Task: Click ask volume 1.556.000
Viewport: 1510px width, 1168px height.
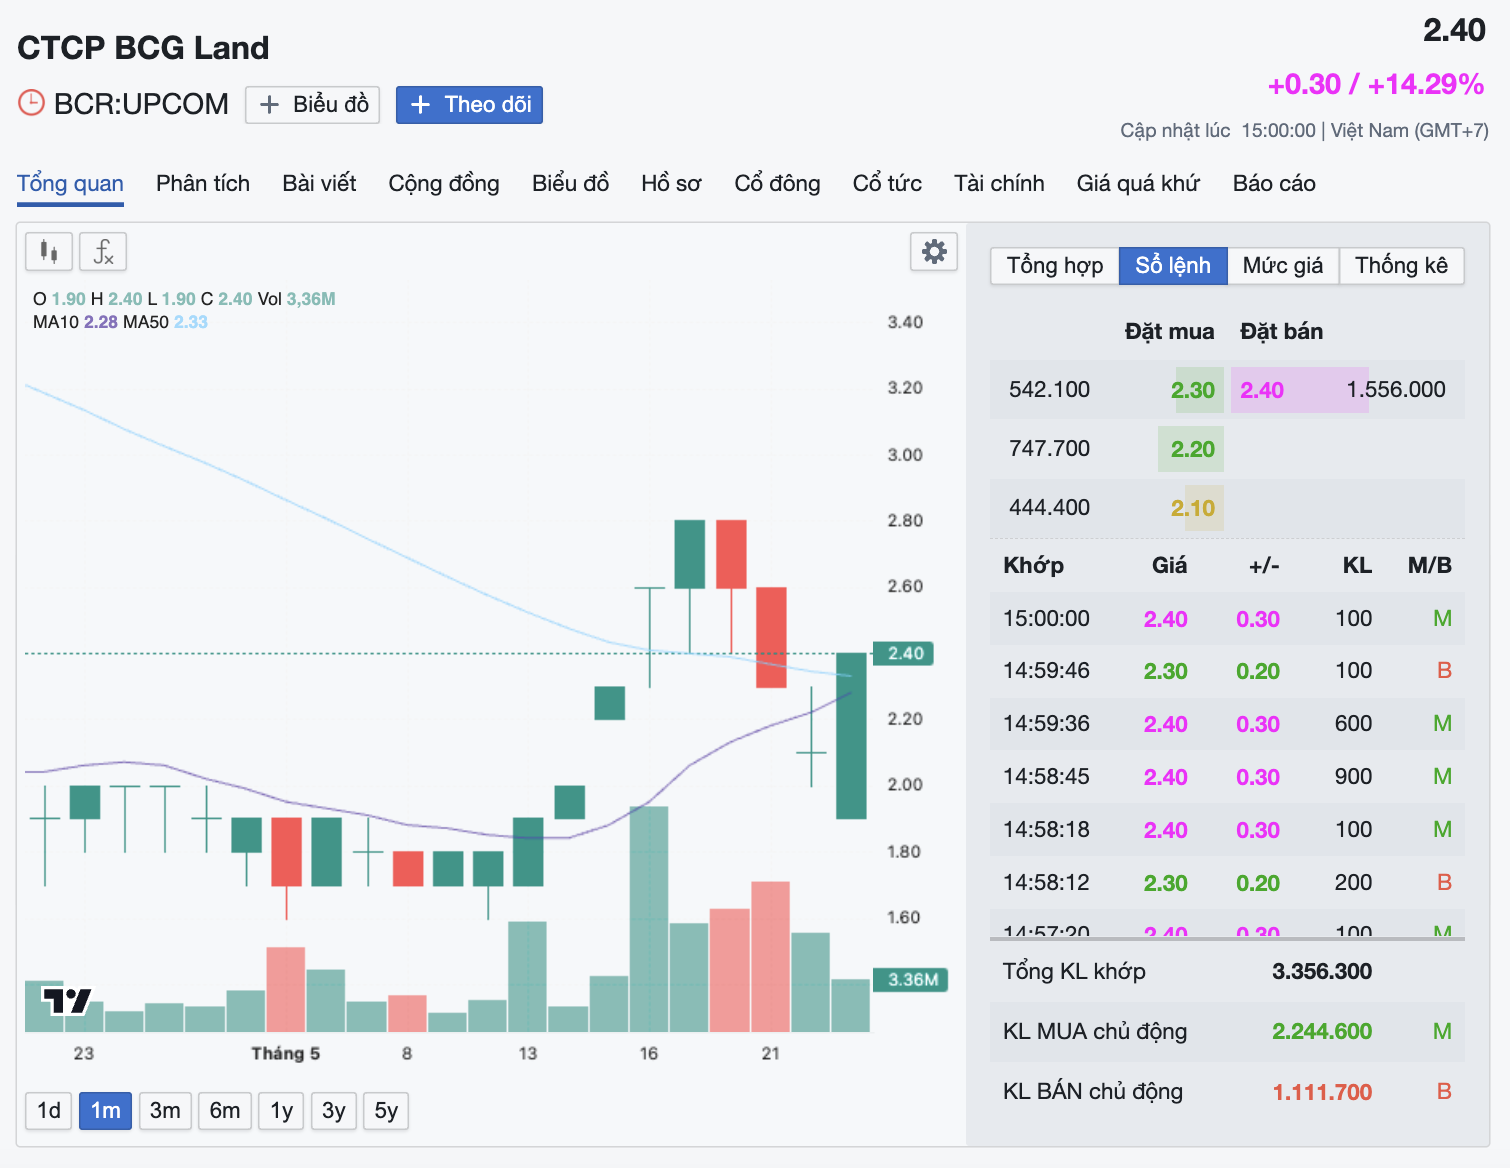Action: click(x=1396, y=390)
